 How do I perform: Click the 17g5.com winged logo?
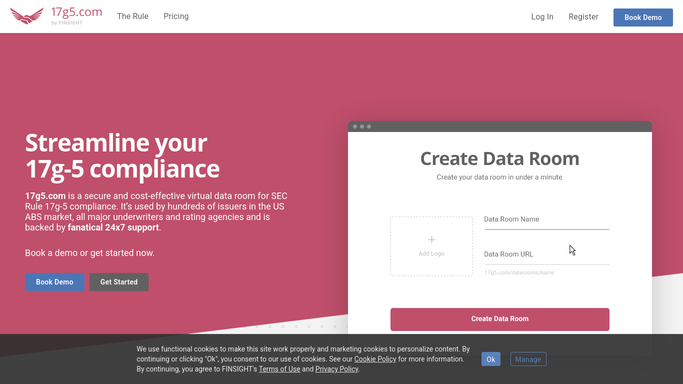[x=27, y=16]
